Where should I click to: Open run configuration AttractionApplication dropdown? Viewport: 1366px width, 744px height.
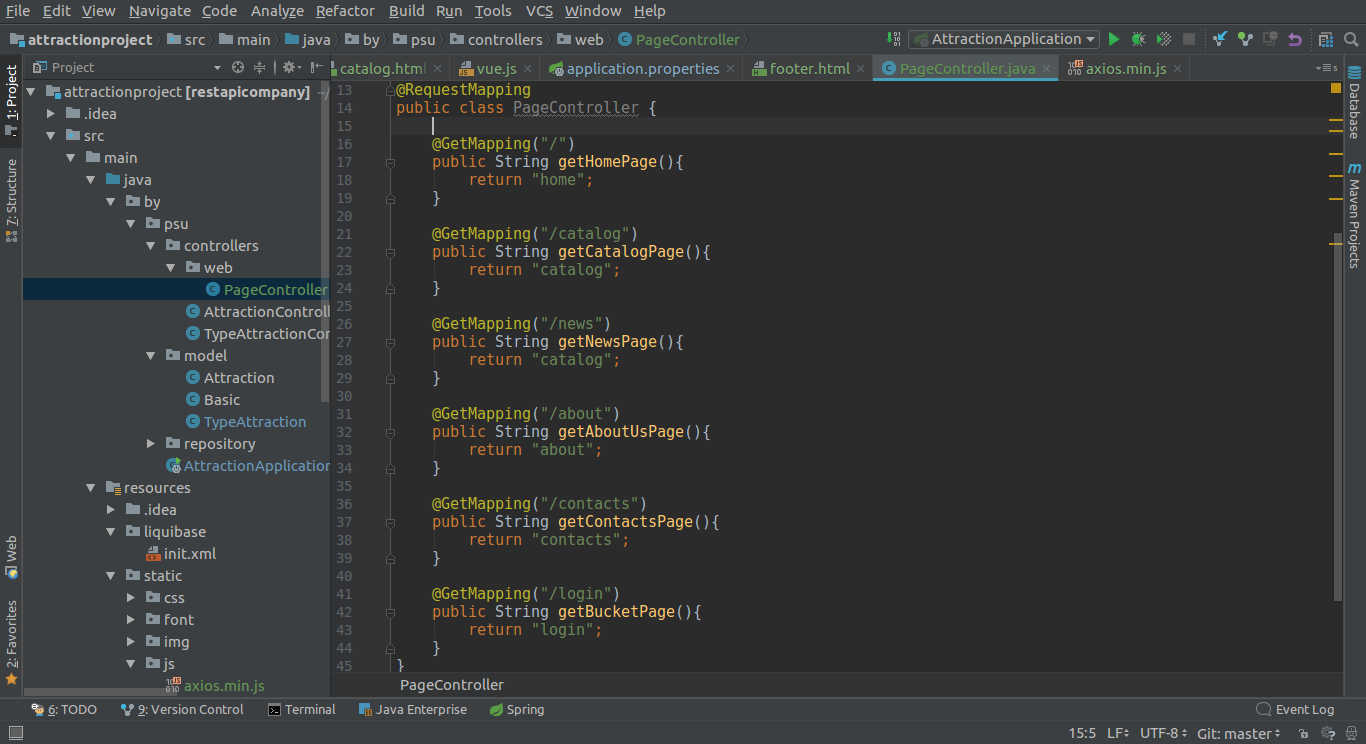[1003, 40]
